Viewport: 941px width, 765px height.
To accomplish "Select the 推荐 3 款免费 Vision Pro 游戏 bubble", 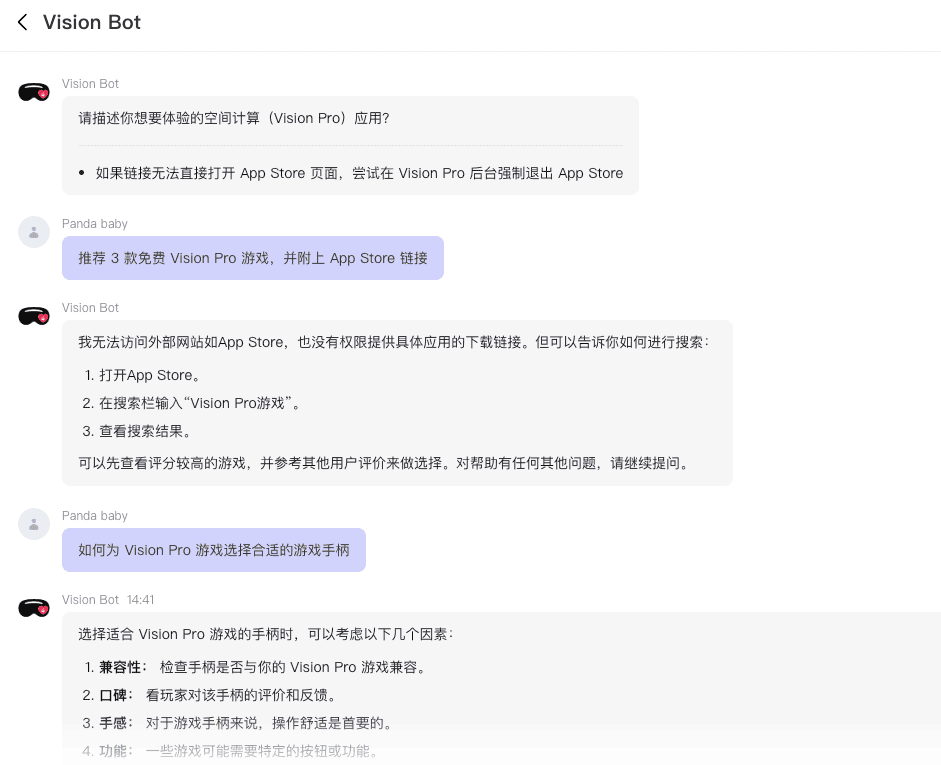I will point(252,258).
